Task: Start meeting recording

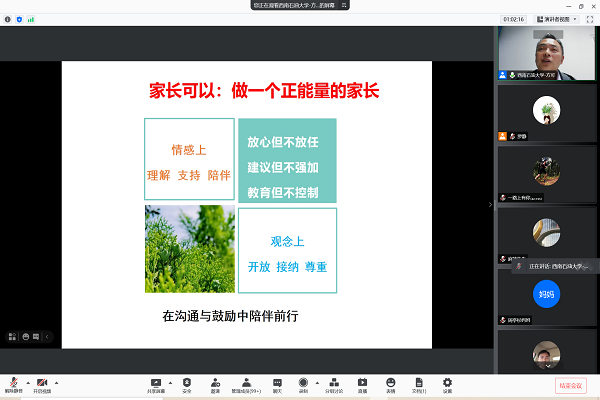Action: (304, 384)
